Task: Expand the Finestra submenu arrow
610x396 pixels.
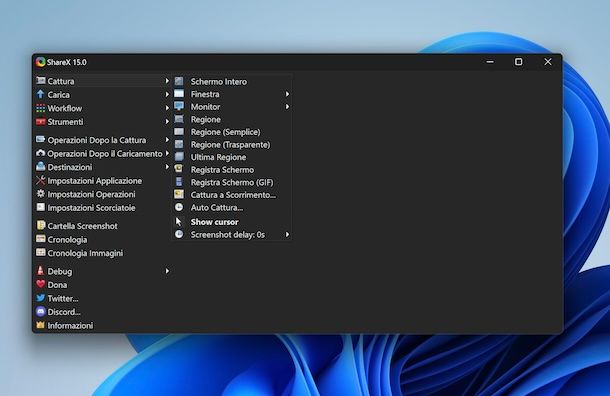Action: (x=287, y=94)
